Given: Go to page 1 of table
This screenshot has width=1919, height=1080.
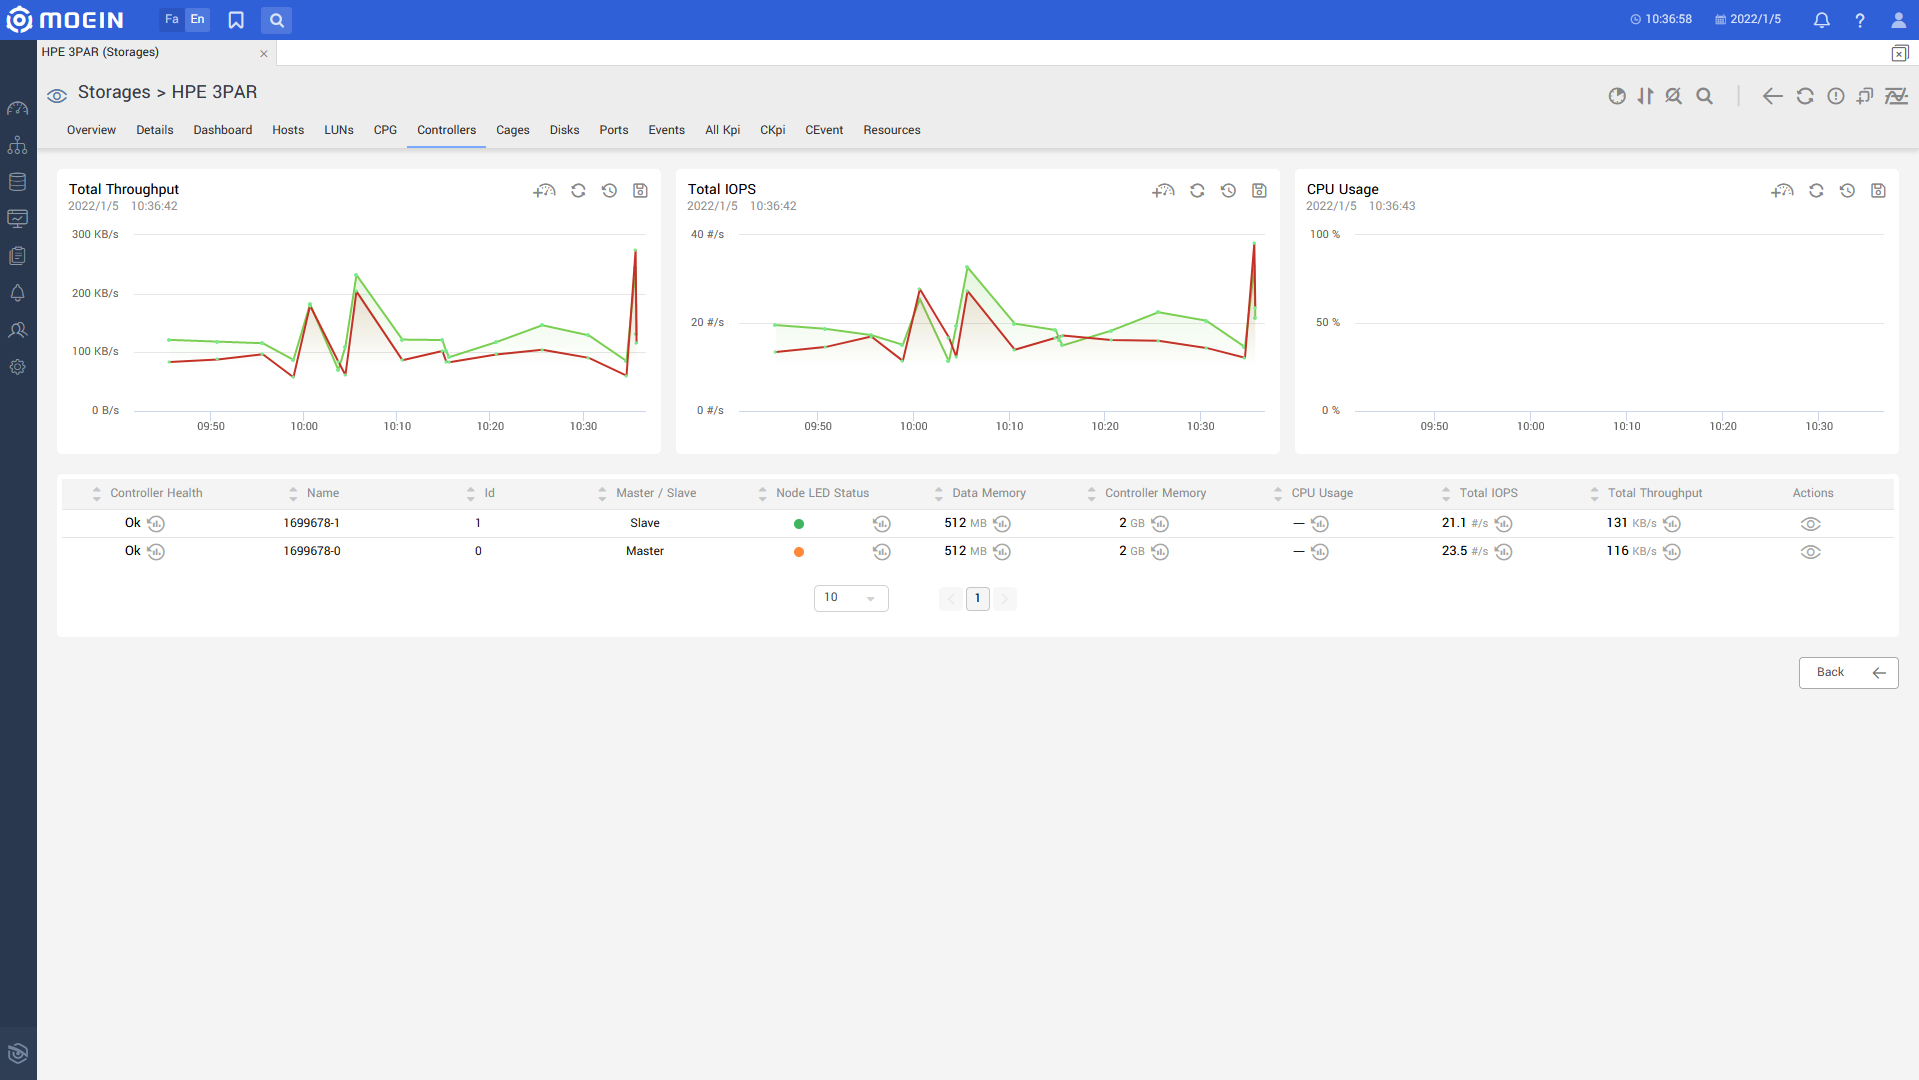Looking at the screenshot, I should click(x=978, y=599).
